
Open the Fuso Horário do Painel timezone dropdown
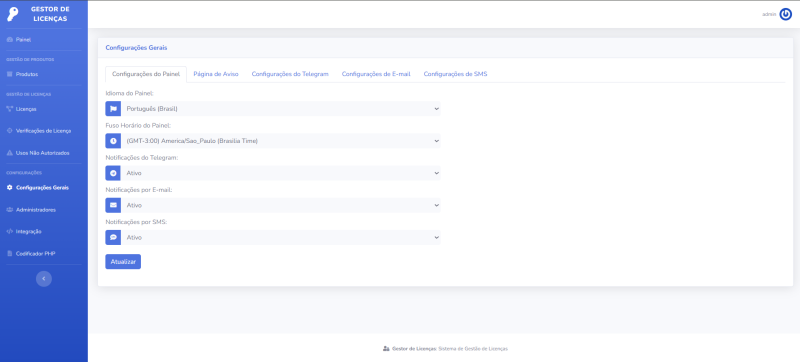(281, 141)
